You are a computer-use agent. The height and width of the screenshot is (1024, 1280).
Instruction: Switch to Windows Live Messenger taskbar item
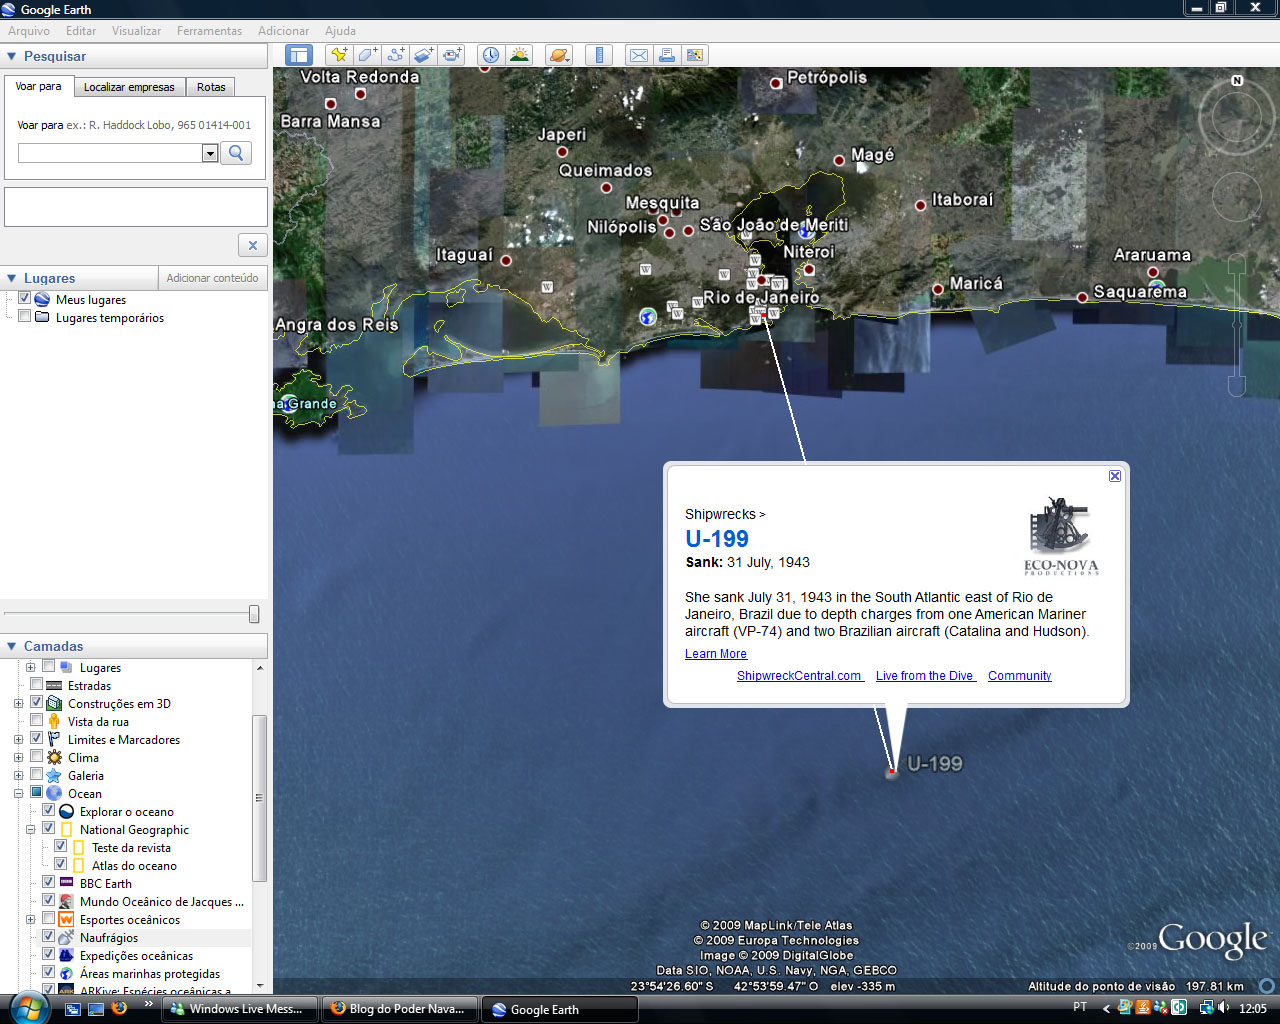coord(239,1009)
